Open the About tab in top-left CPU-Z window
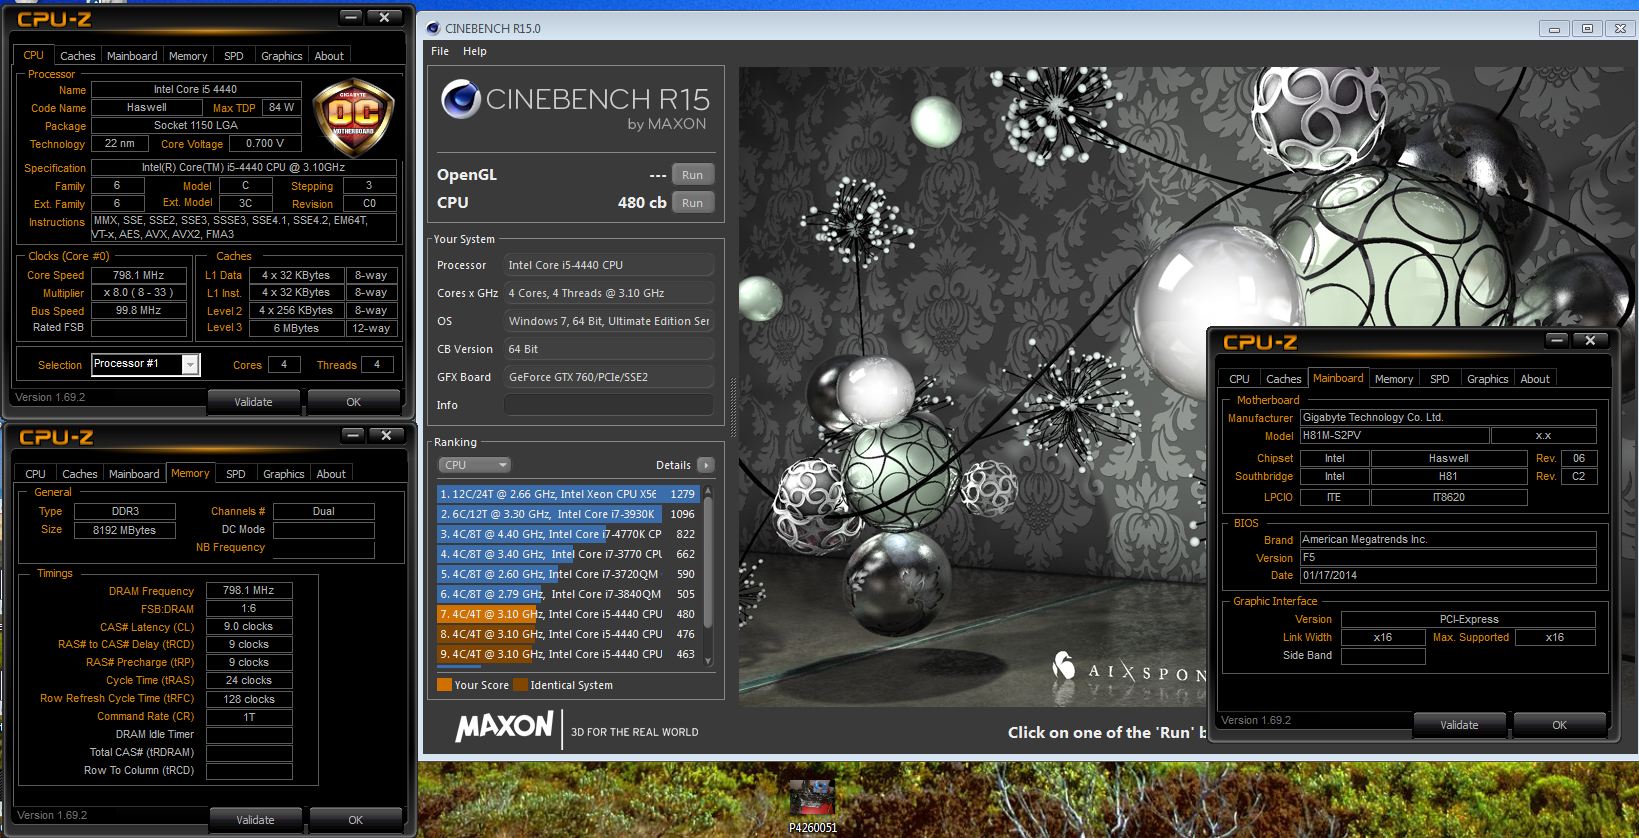 coord(329,56)
